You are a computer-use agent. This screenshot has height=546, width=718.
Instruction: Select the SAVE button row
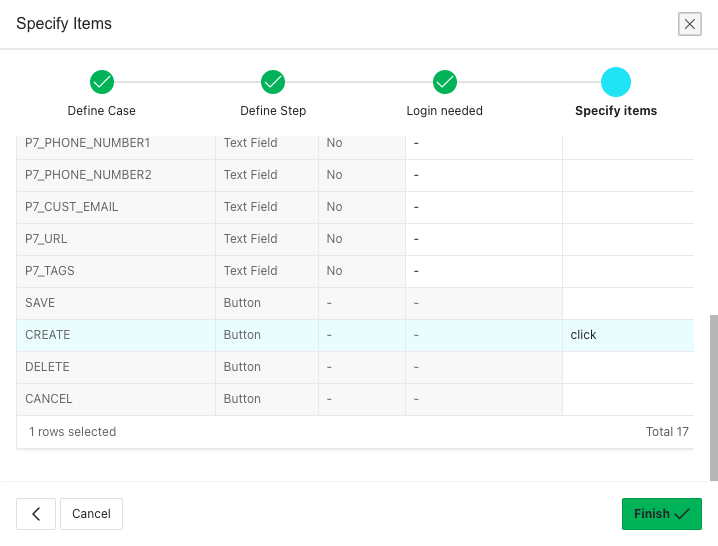click(x=115, y=303)
